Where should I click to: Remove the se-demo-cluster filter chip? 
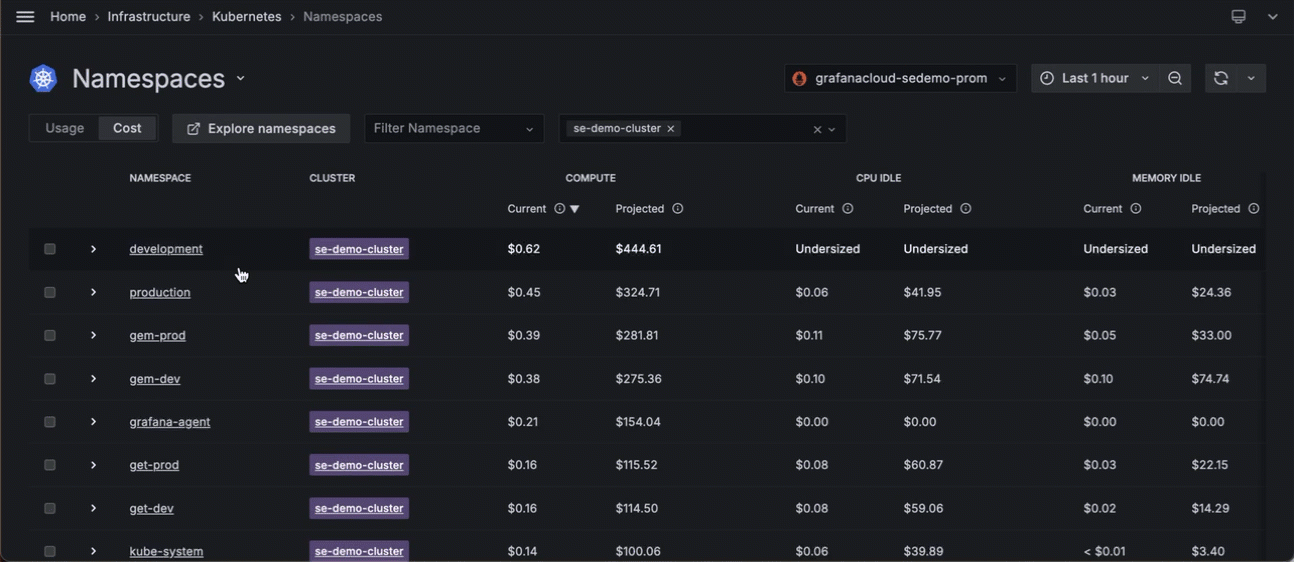click(x=671, y=129)
